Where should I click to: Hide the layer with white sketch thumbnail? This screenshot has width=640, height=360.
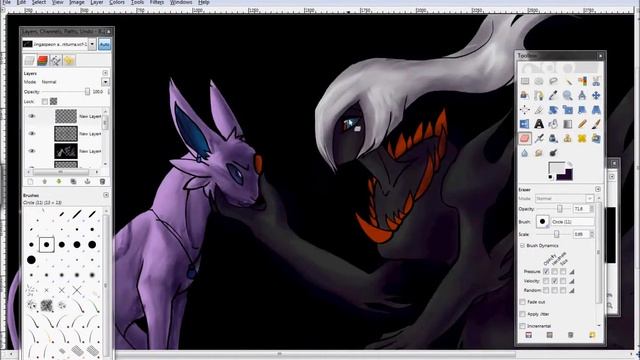pos(32,151)
